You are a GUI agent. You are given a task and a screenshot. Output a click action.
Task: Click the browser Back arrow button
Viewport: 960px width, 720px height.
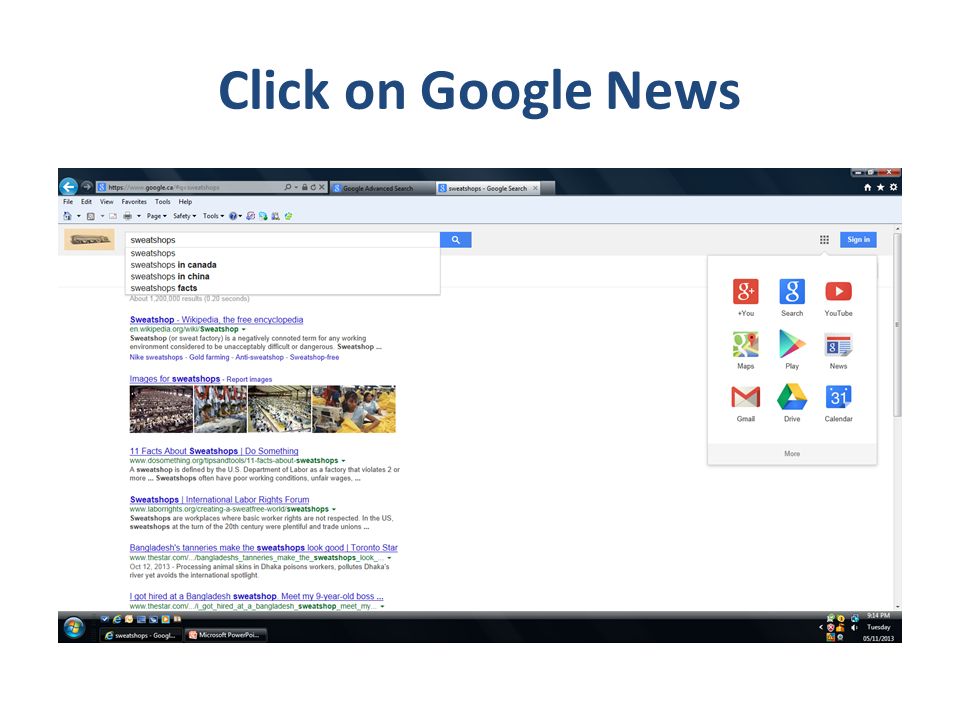coord(69,186)
